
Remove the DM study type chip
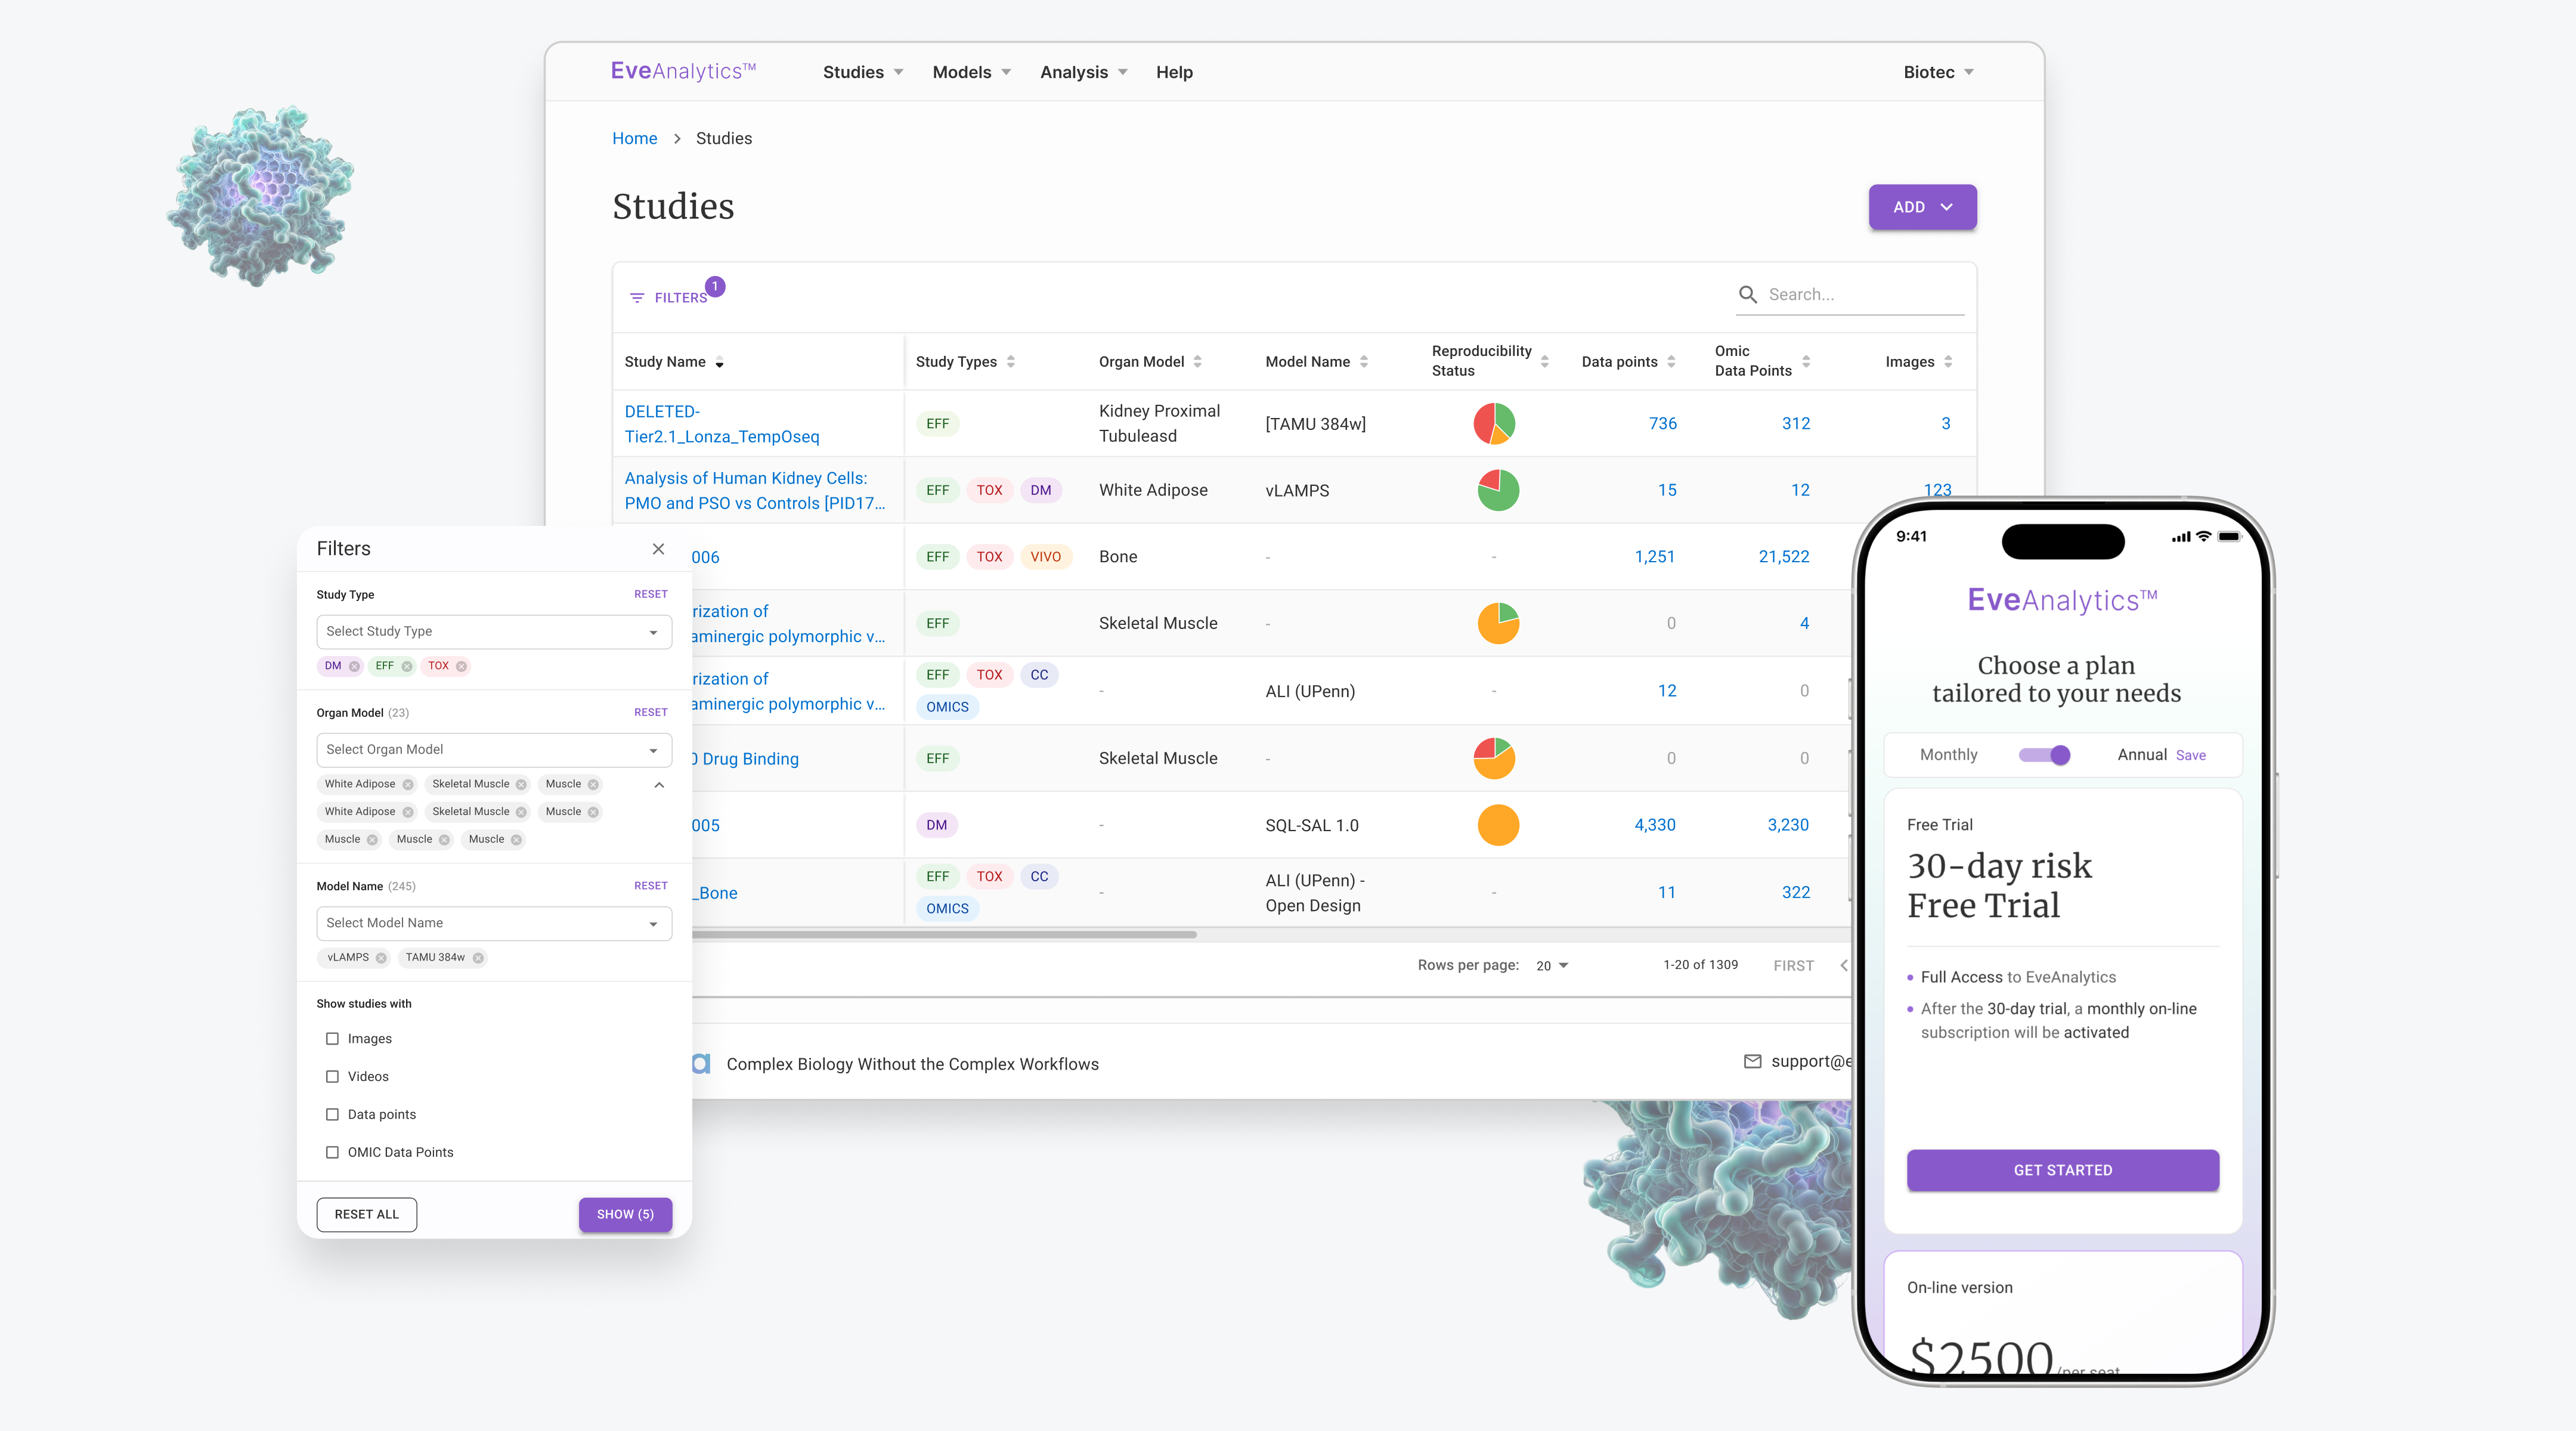[x=354, y=666]
